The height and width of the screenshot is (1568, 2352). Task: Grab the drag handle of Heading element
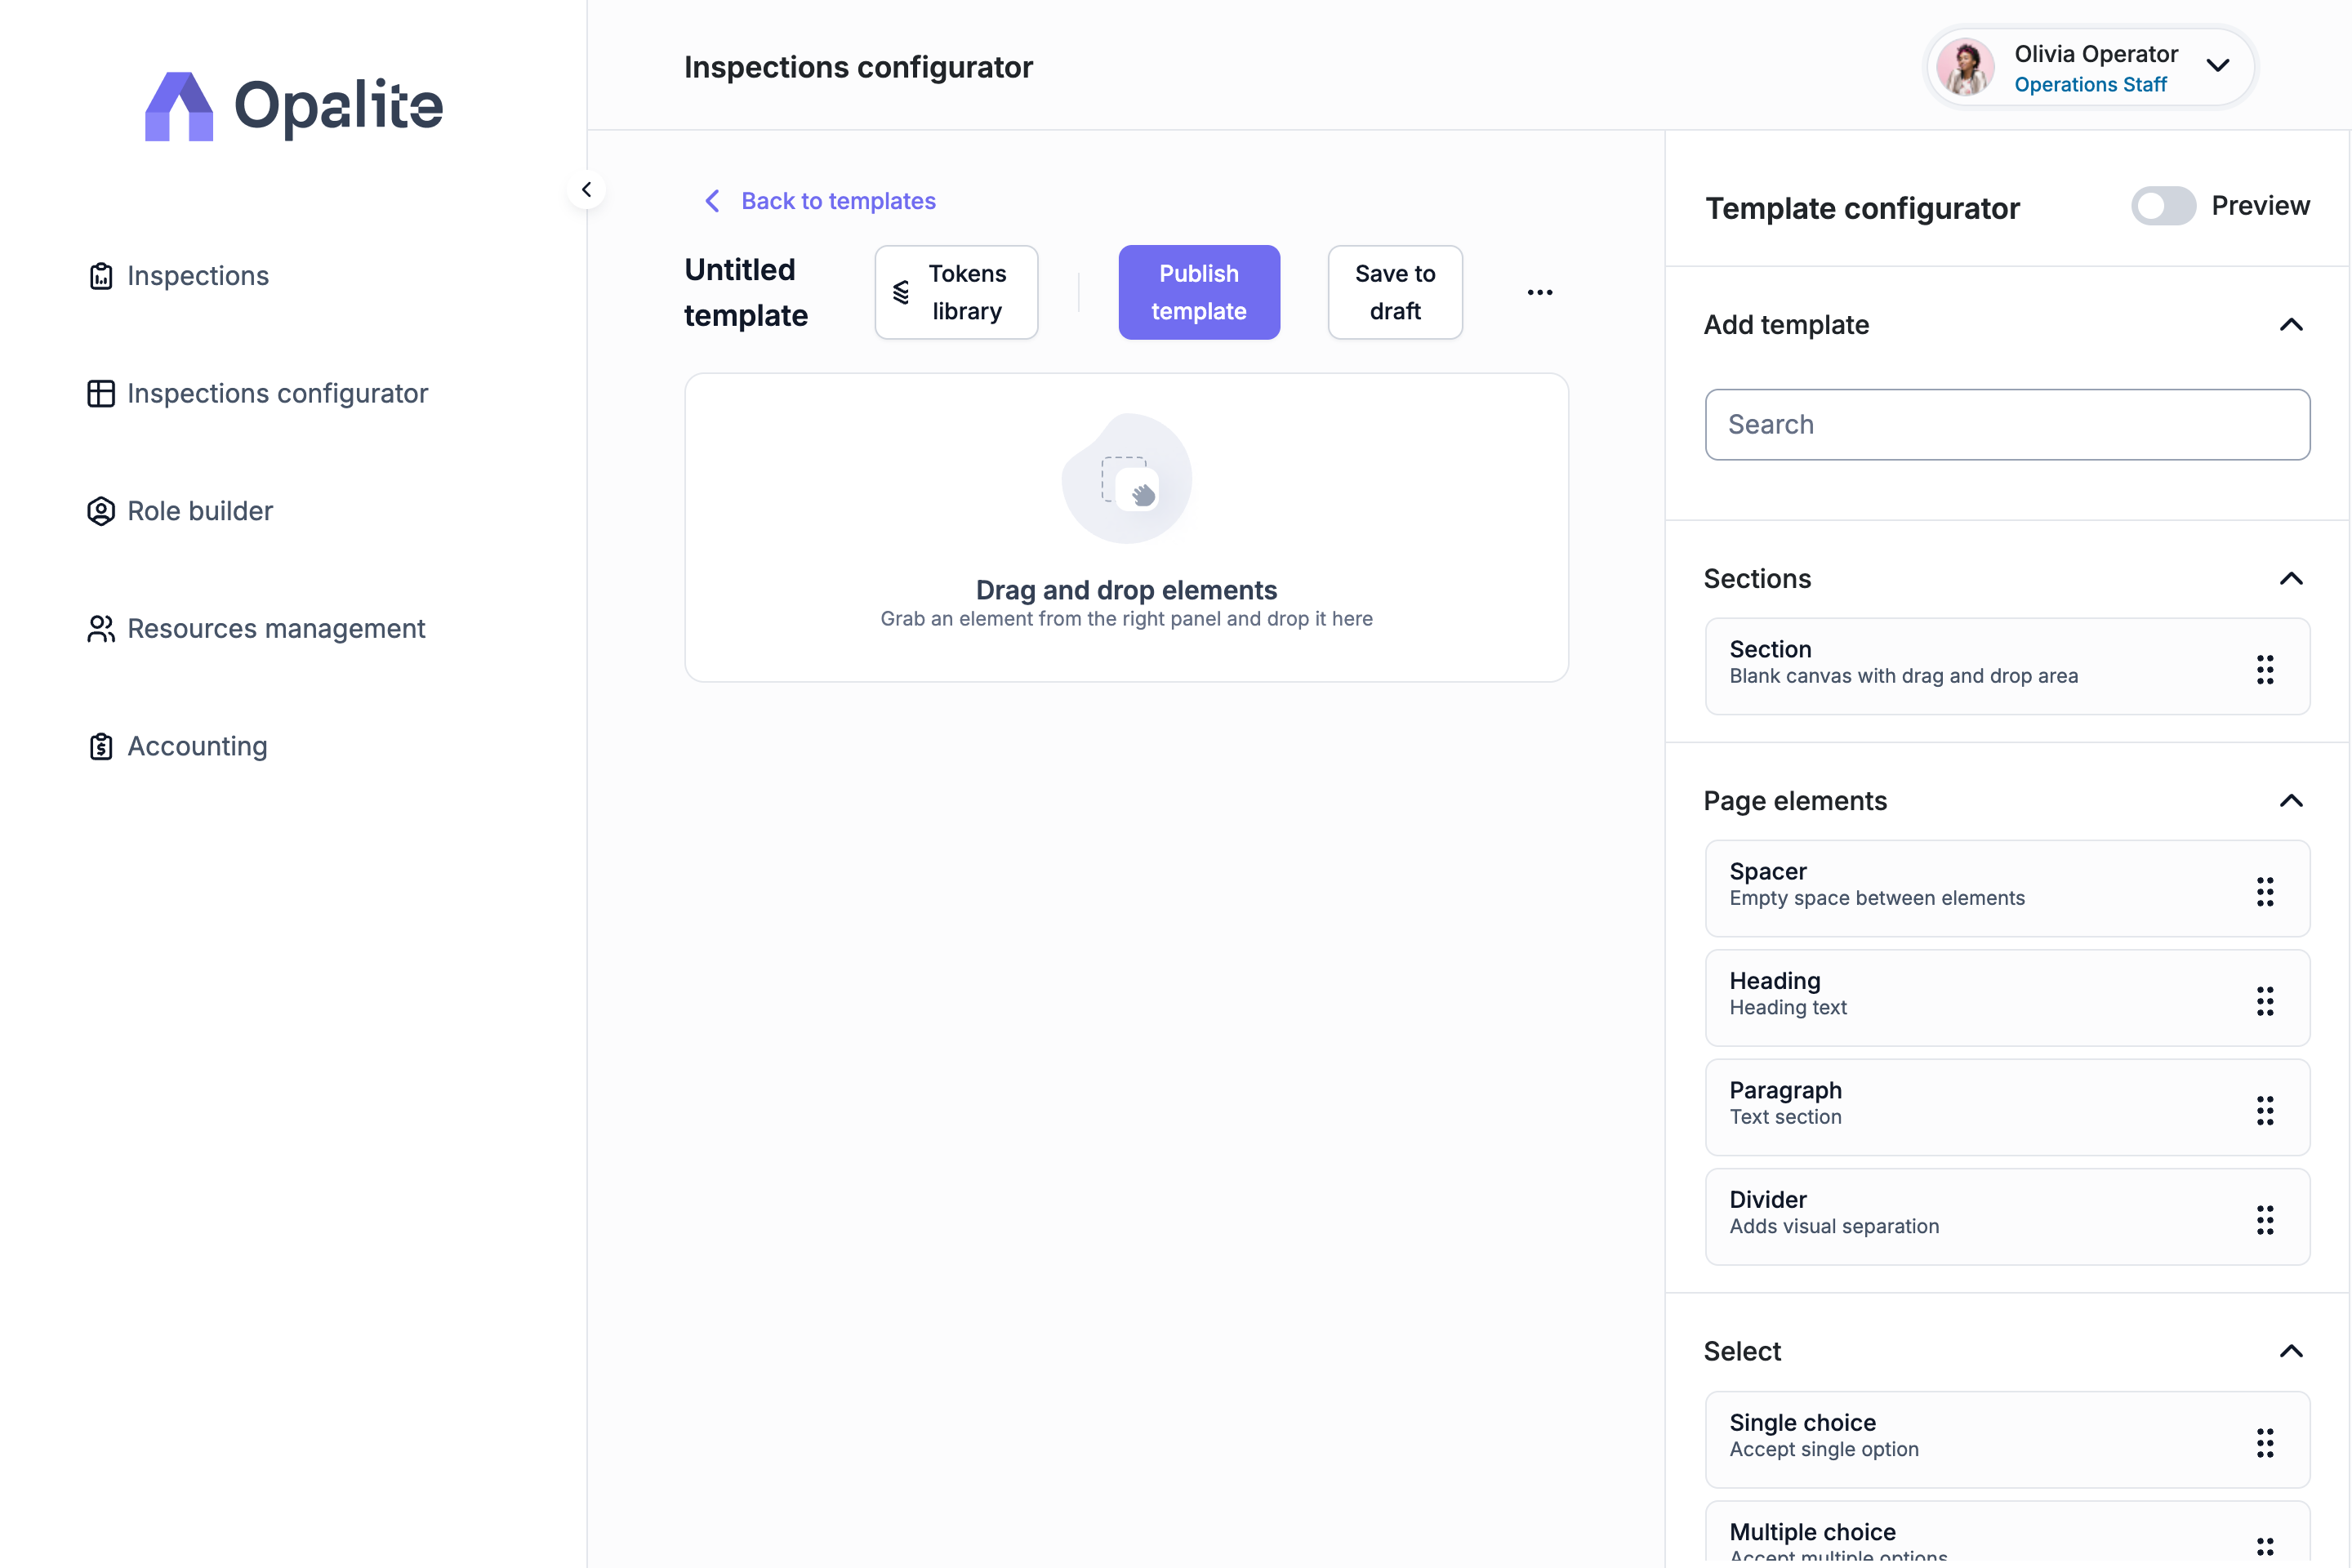tap(2265, 1001)
